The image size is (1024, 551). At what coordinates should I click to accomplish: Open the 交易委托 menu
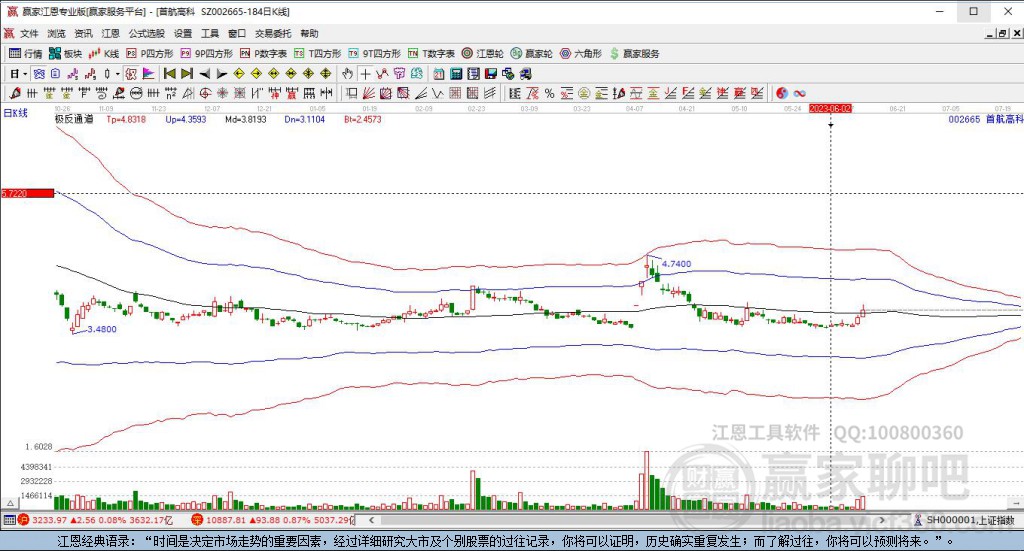[273, 33]
